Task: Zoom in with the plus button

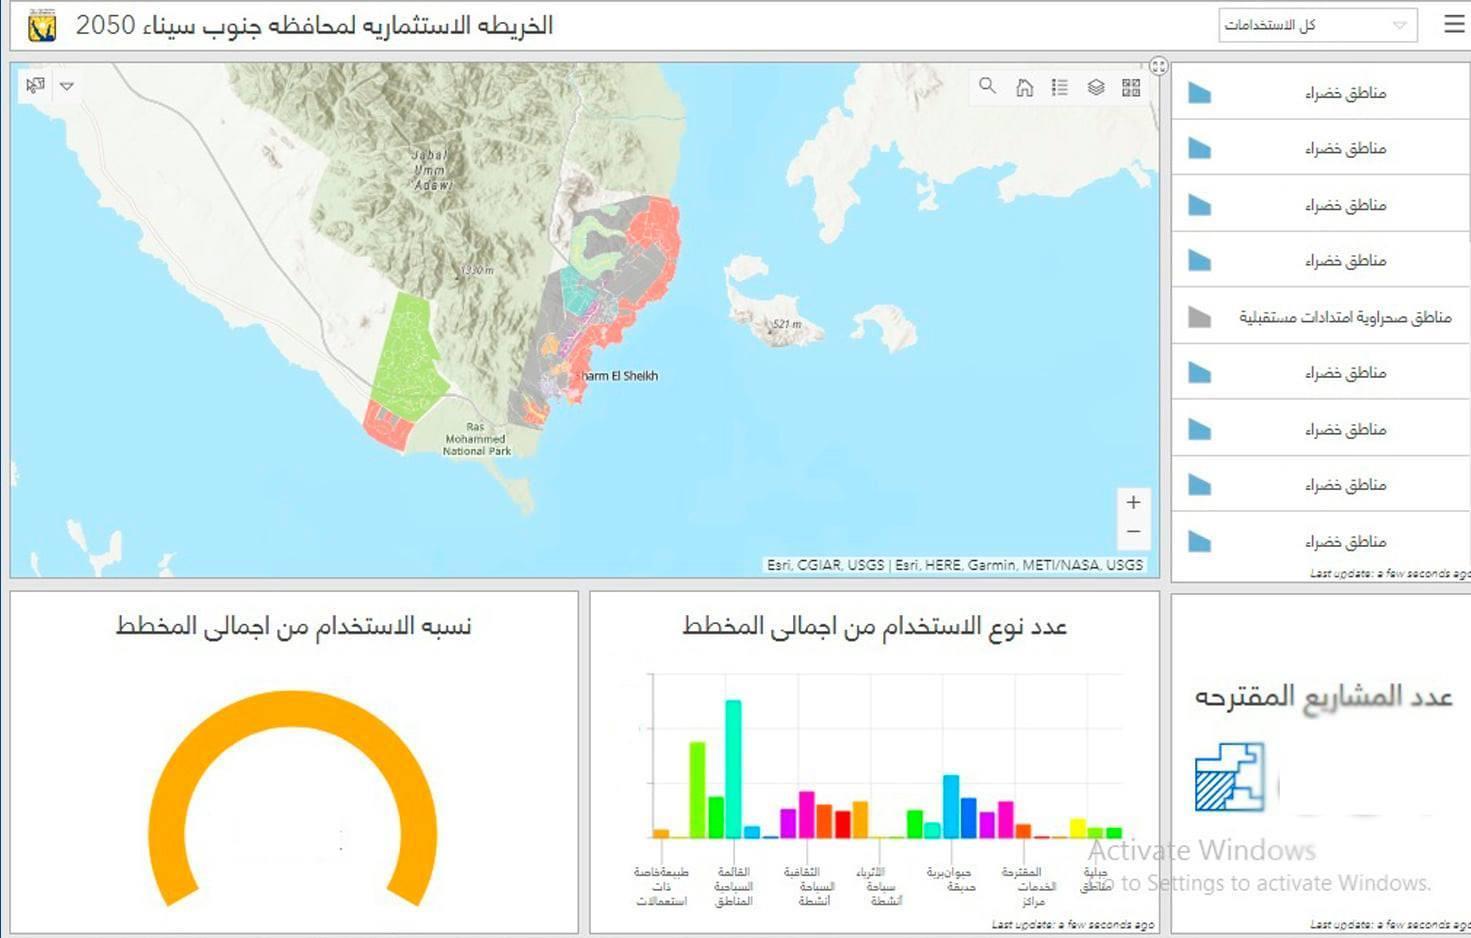Action: click(x=1133, y=502)
